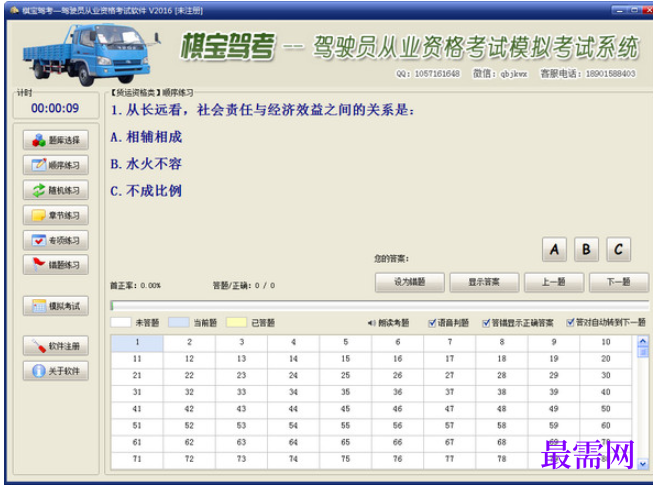
Task: Go to question 11 cell
Action: [137, 359]
